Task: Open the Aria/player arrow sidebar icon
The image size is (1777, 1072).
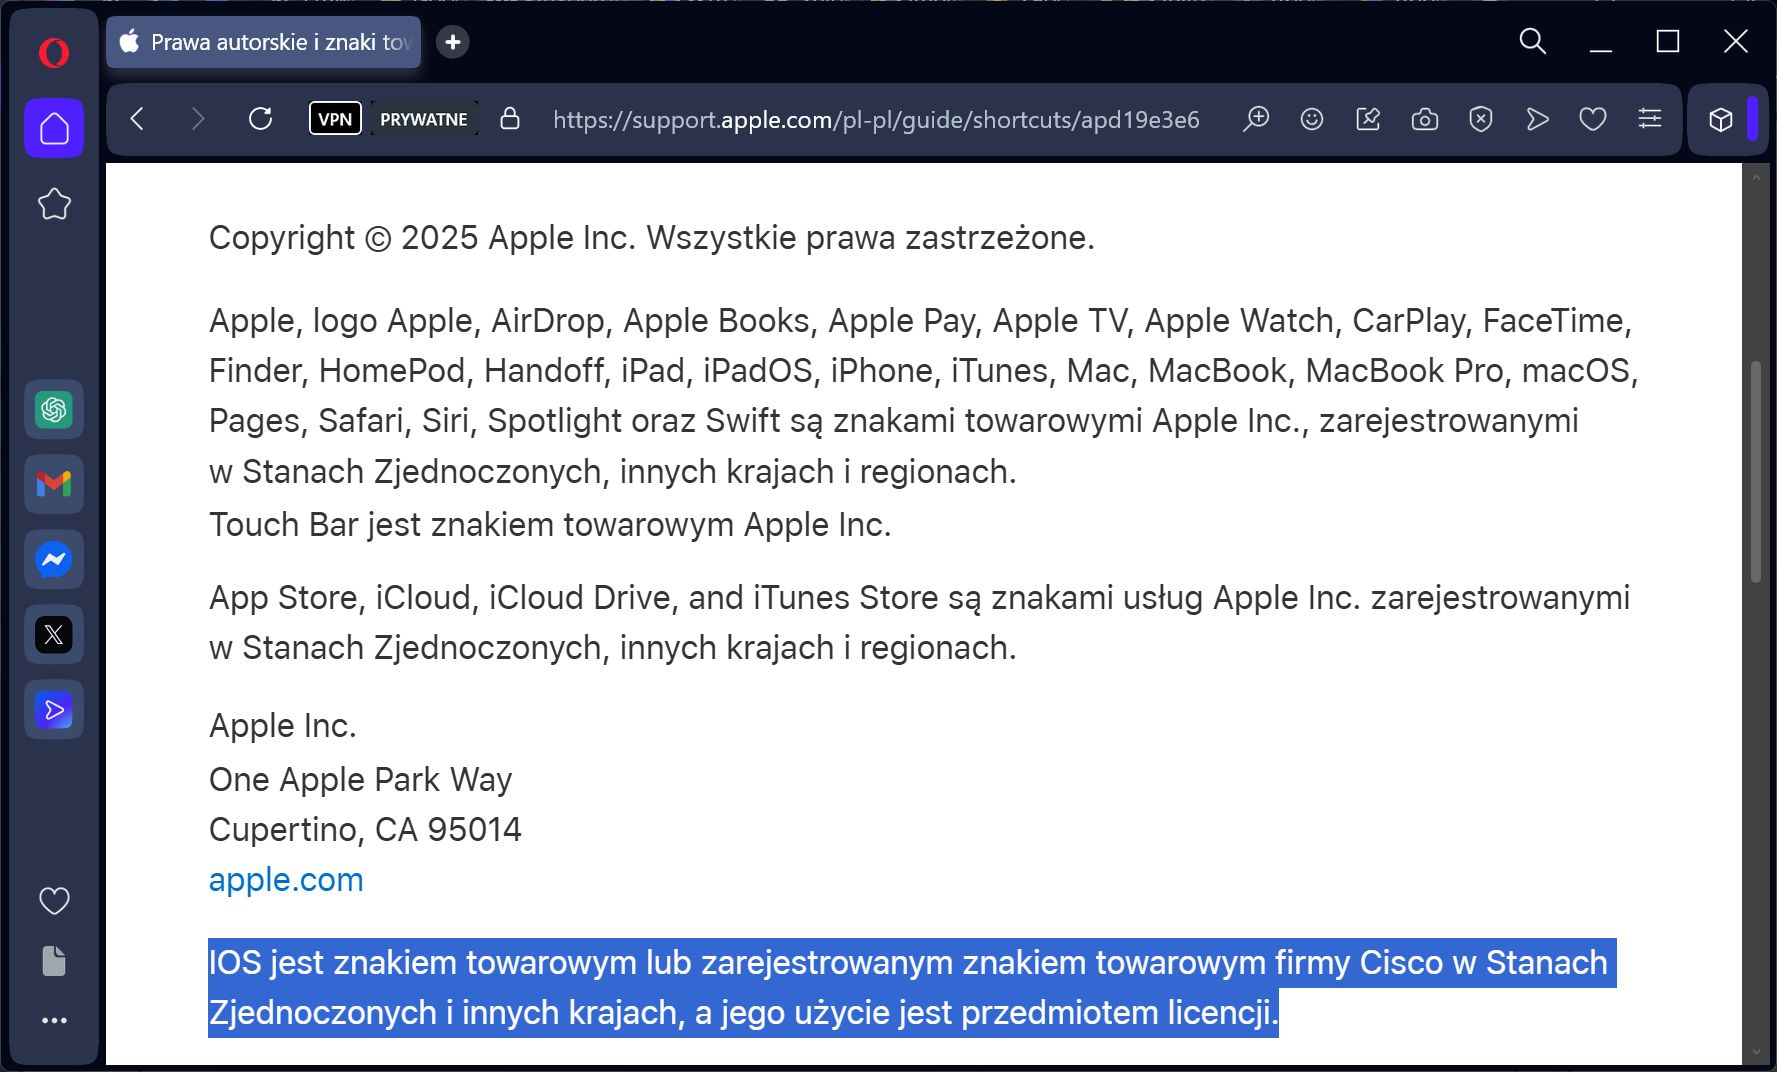Action: pos(54,709)
